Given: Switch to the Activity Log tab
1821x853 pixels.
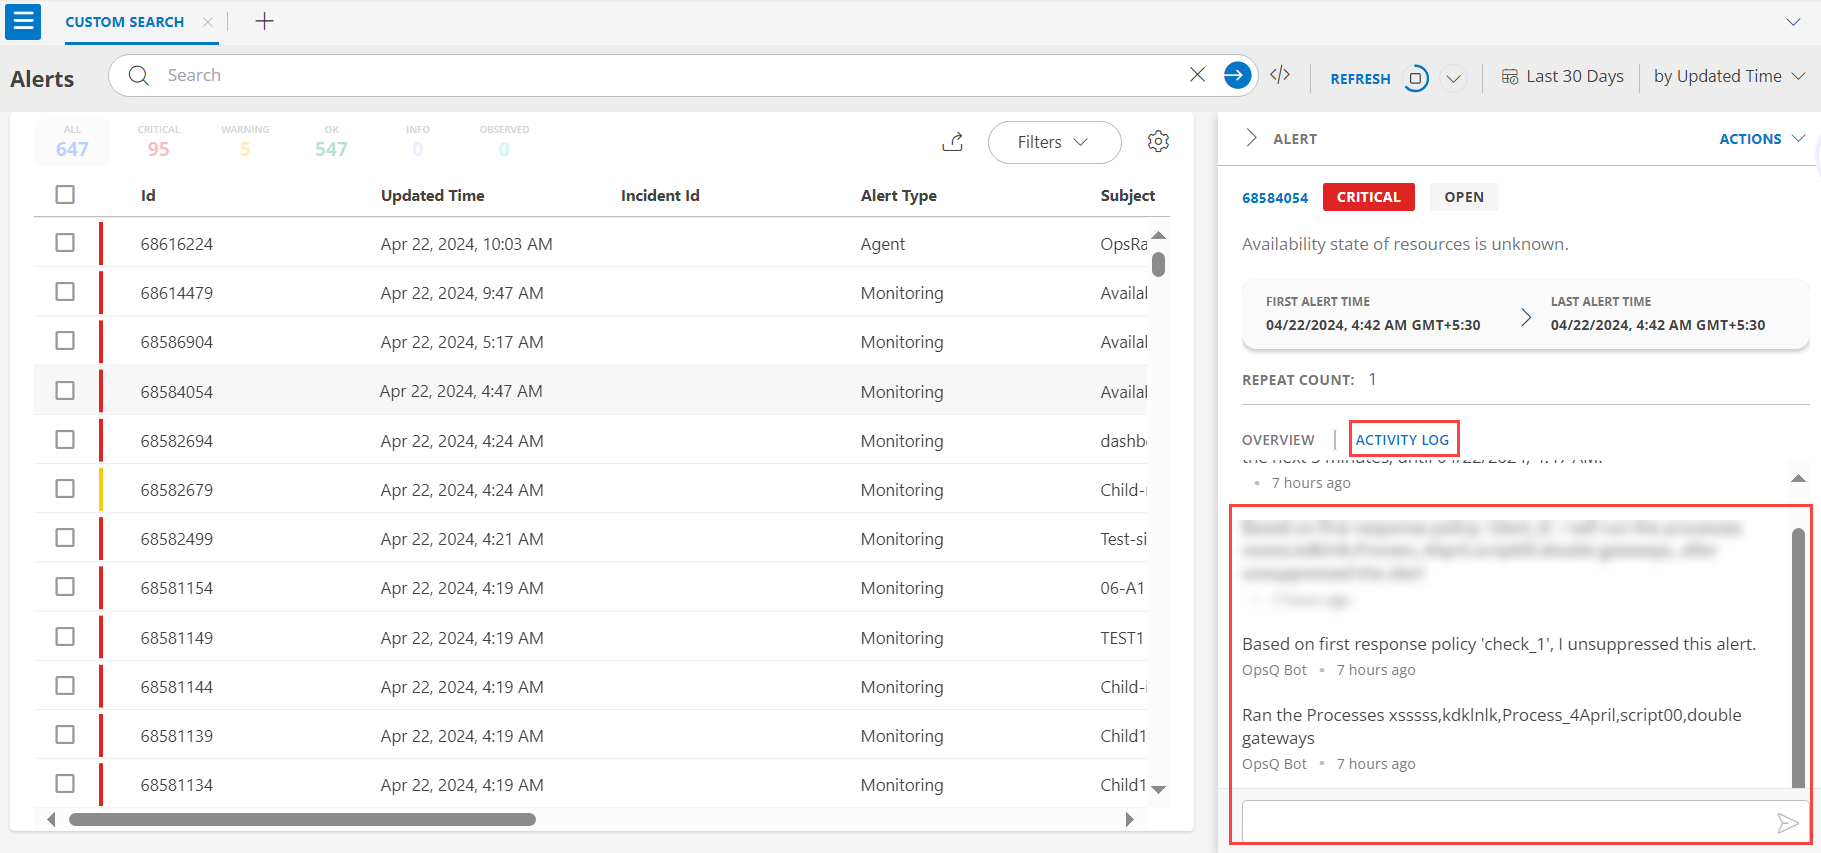Looking at the screenshot, I should pyautogui.click(x=1402, y=440).
